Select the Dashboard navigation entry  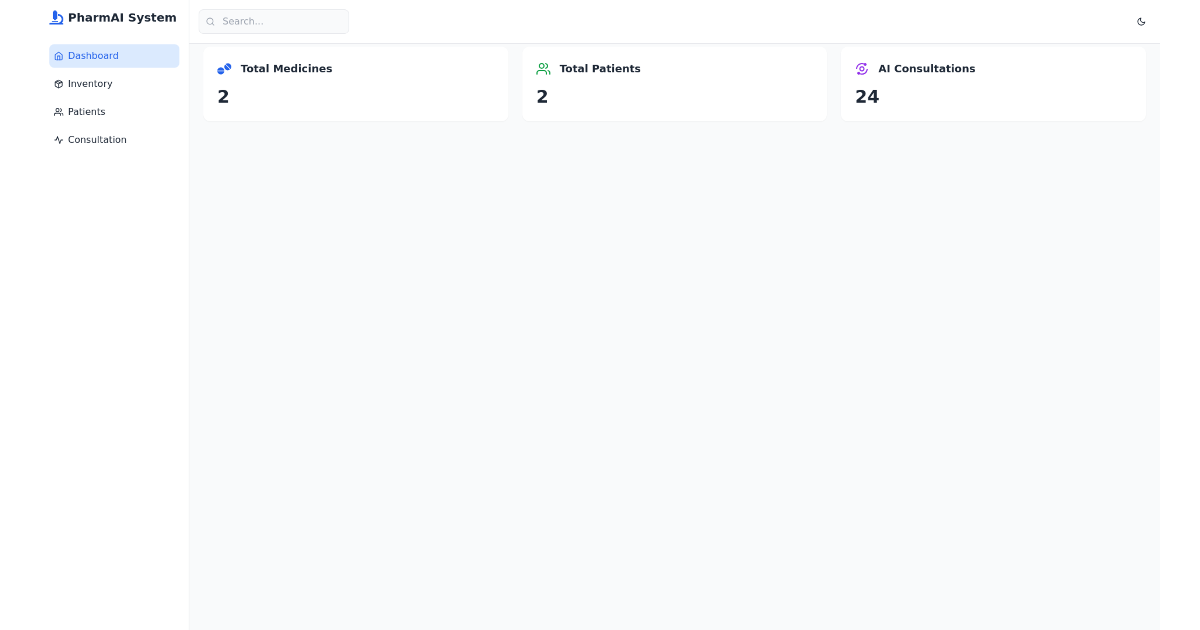94,56
